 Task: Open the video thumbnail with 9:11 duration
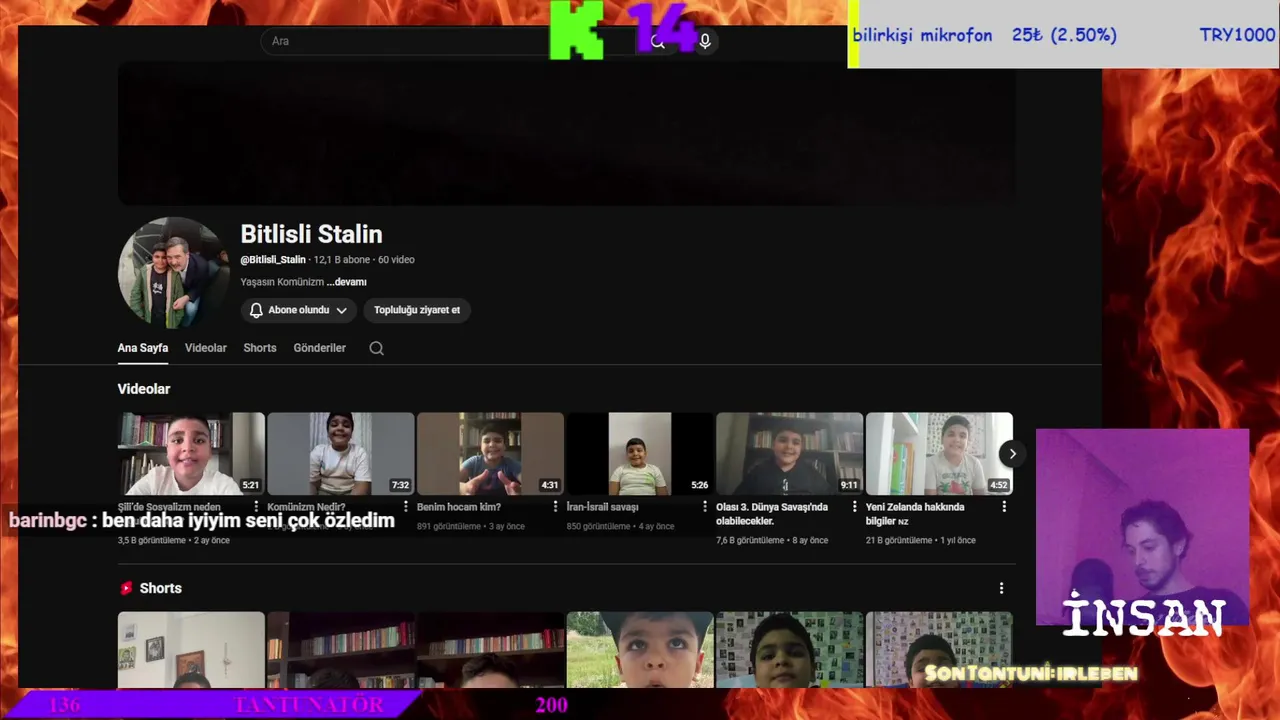pyautogui.click(x=789, y=454)
